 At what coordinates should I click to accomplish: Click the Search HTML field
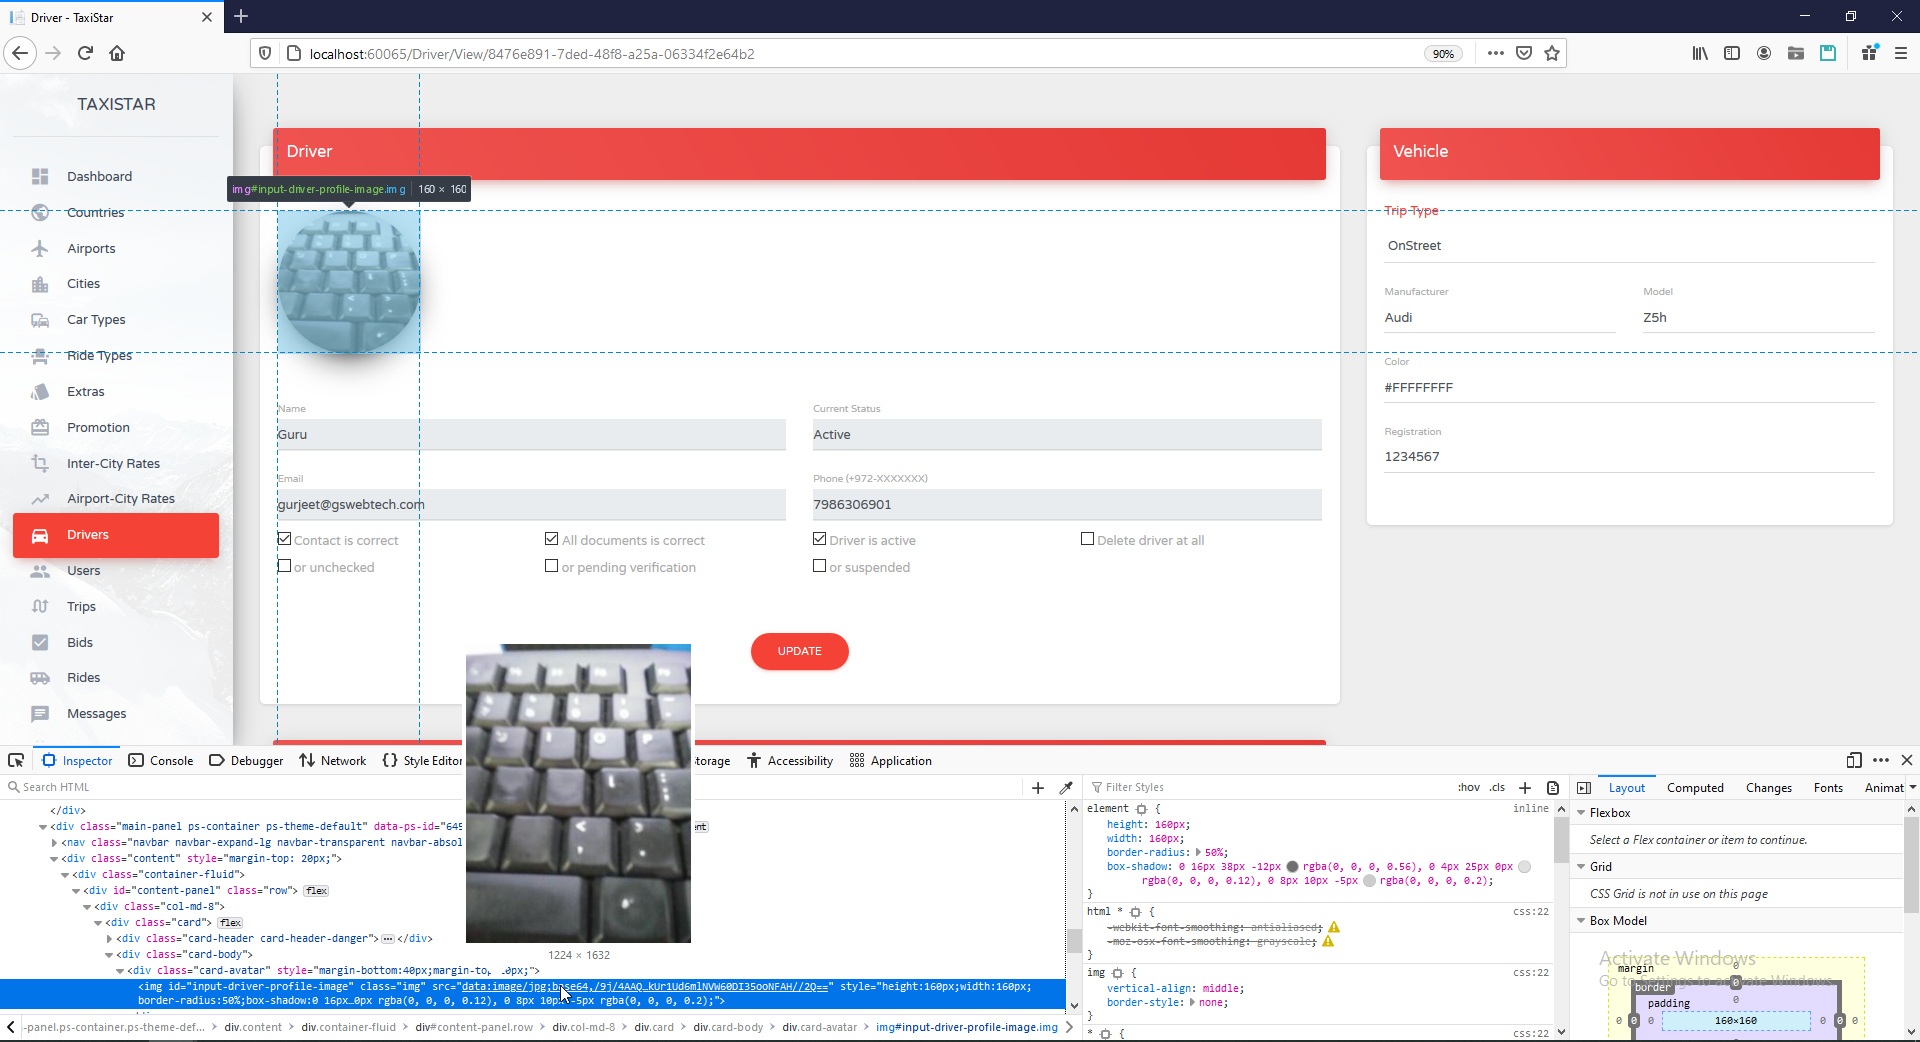[510, 788]
